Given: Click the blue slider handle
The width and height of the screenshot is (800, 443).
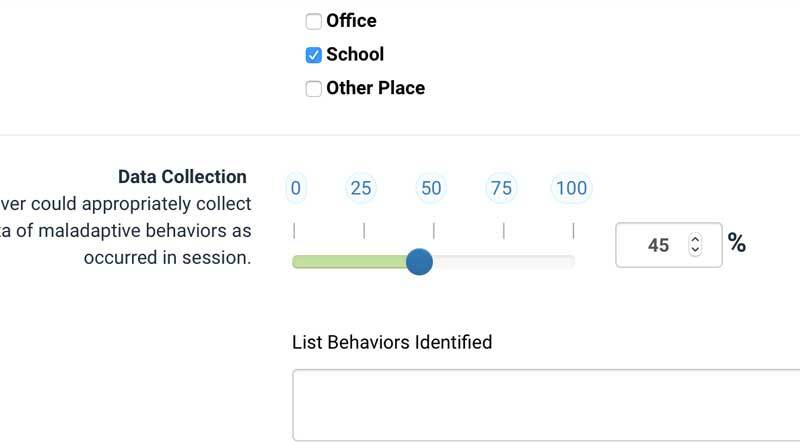Looking at the screenshot, I should point(419,262).
